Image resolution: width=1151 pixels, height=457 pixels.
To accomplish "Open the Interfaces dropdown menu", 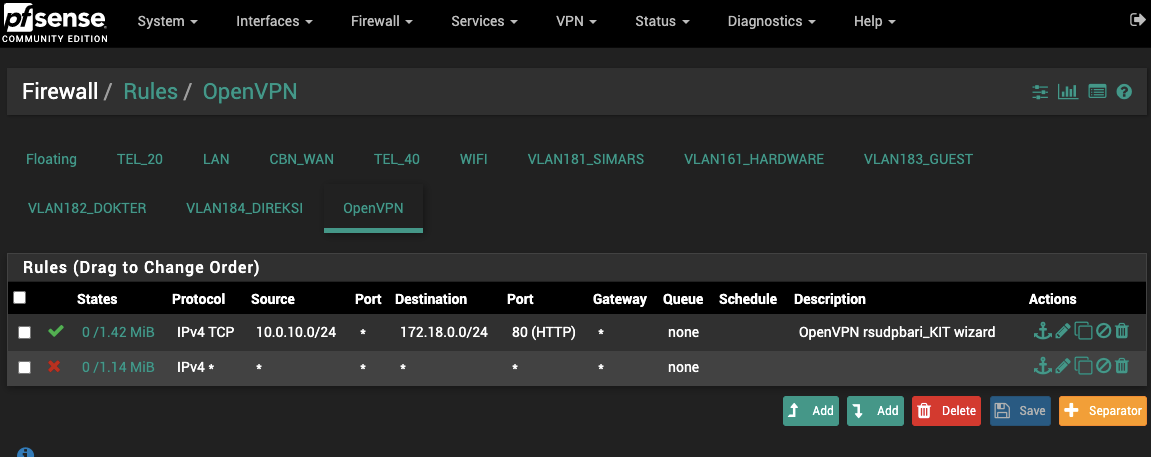I will [275, 21].
